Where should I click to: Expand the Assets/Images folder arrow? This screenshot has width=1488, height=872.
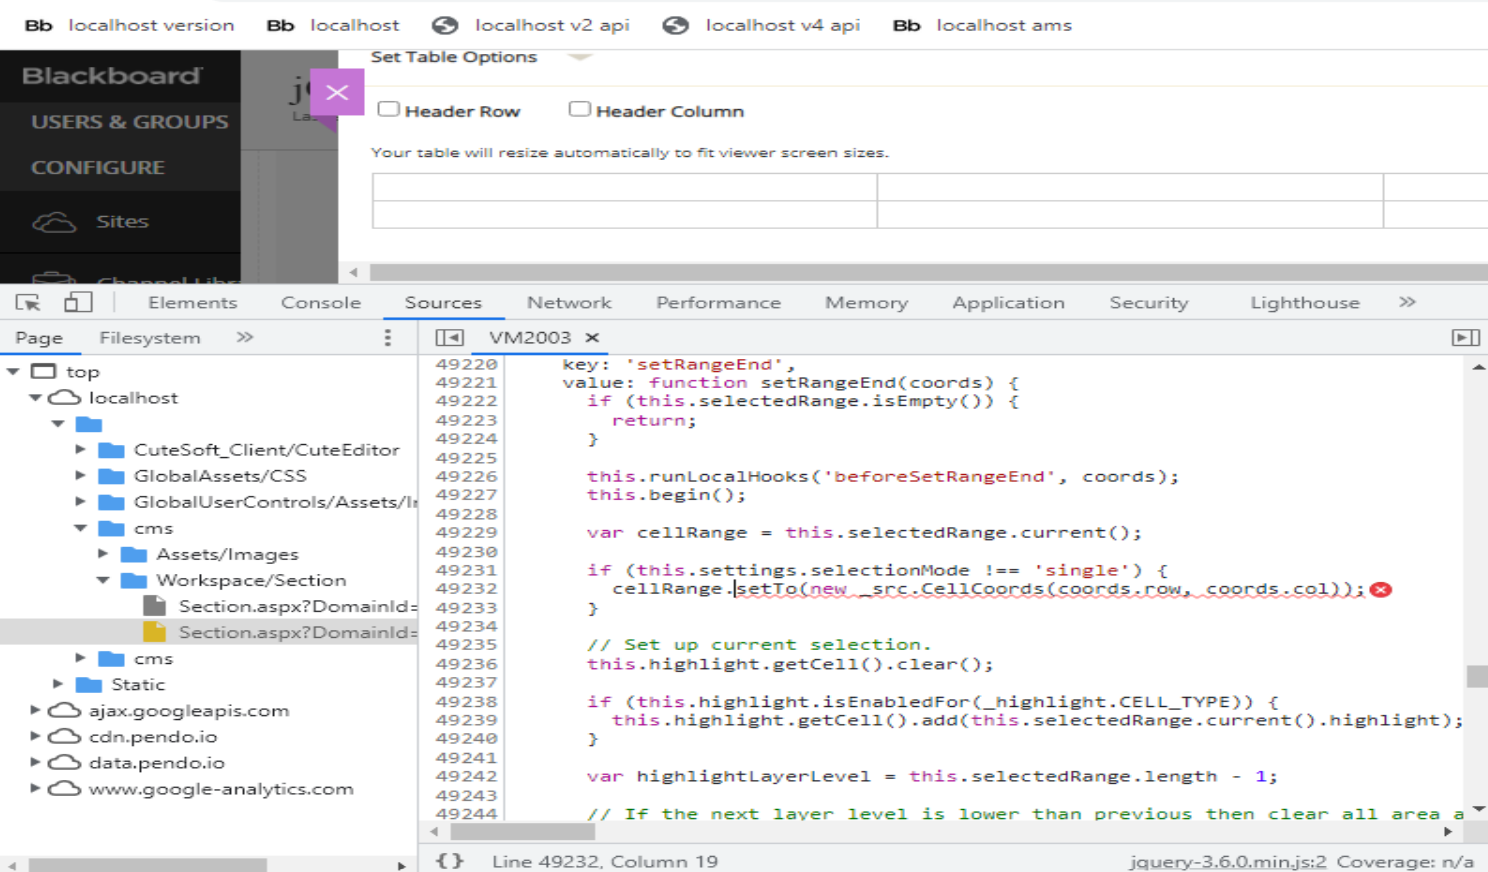pos(102,554)
